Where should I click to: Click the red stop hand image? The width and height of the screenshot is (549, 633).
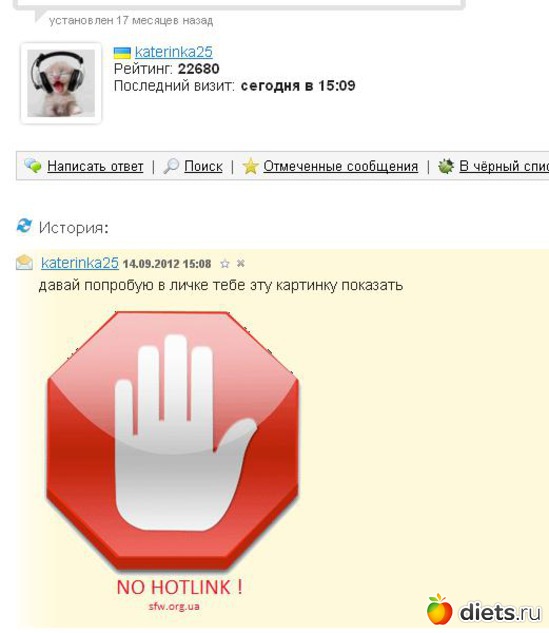pyautogui.click(x=173, y=441)
